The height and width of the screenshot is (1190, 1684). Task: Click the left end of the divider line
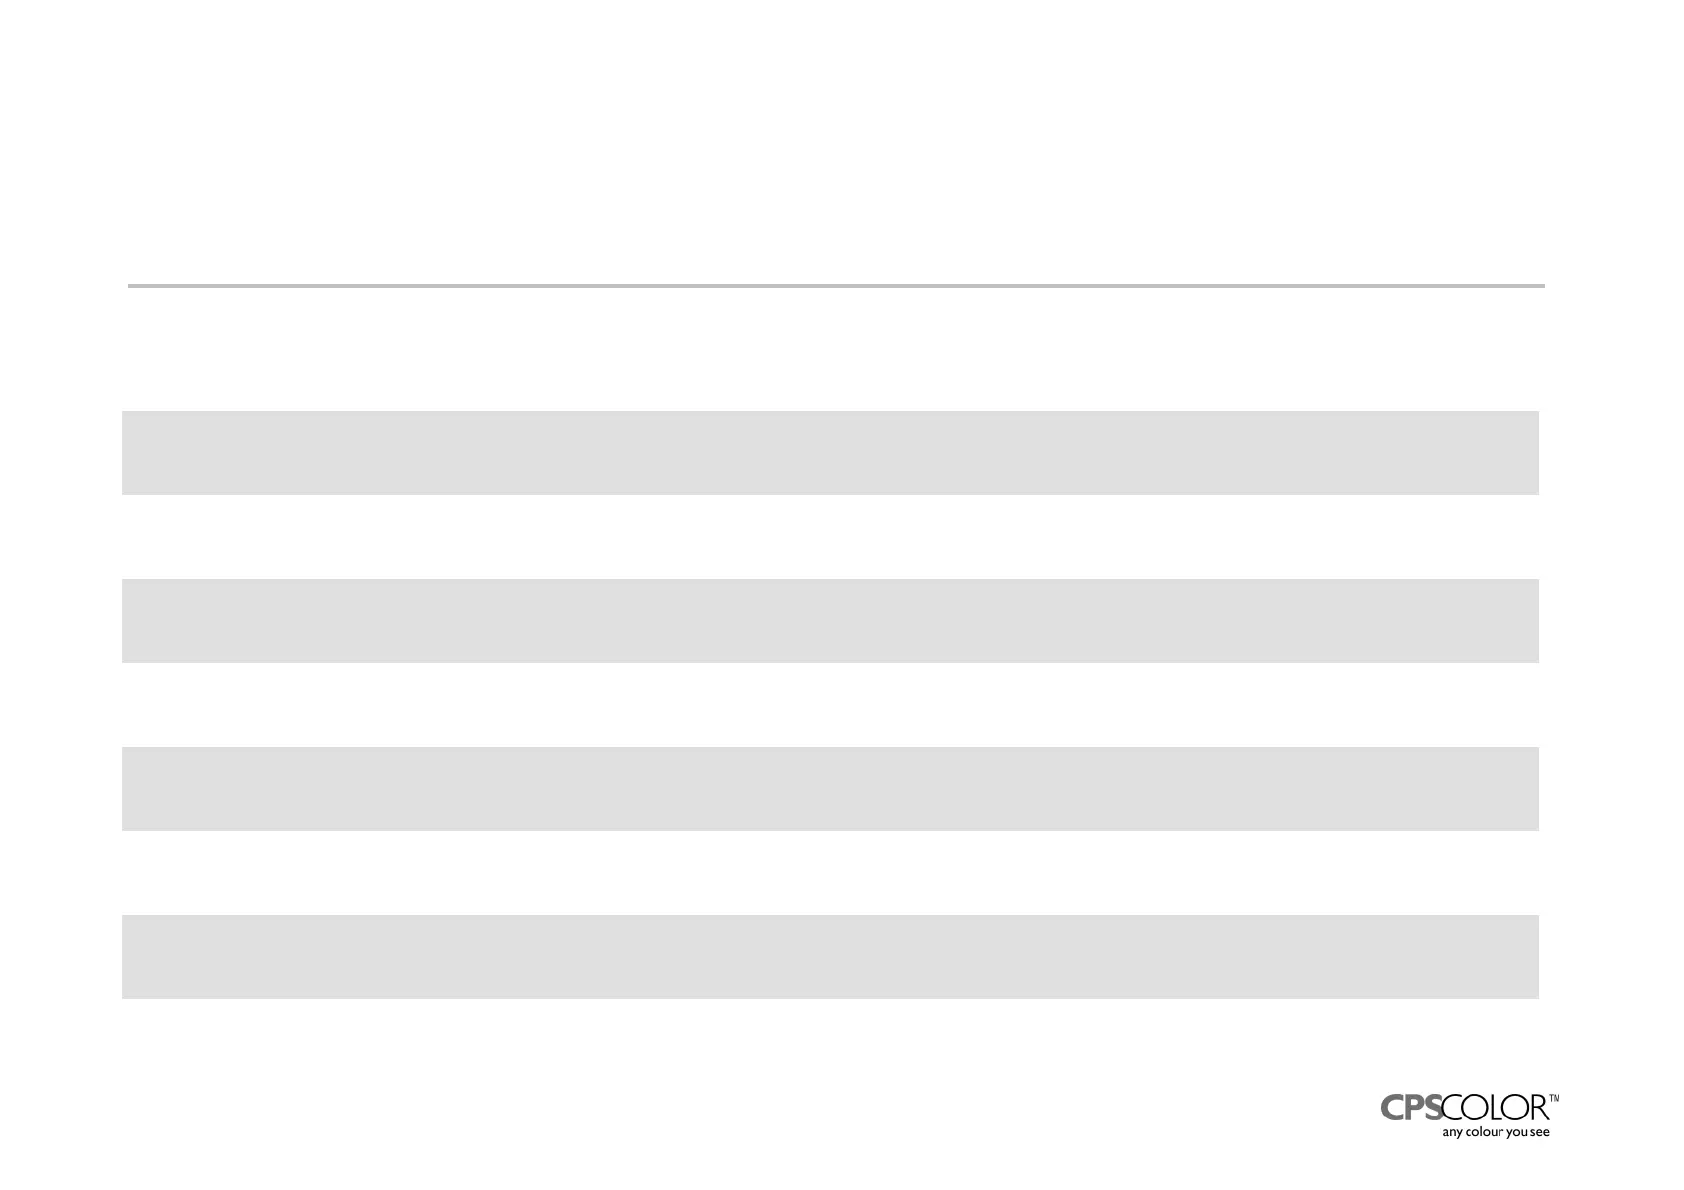coord(134,286)
